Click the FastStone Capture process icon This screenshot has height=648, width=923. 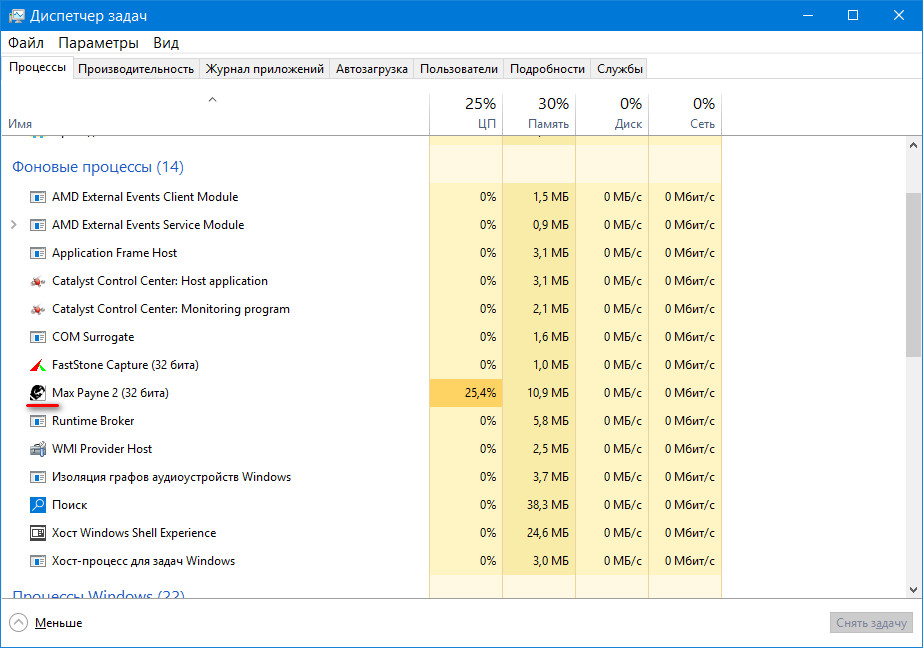click(38, 365)
